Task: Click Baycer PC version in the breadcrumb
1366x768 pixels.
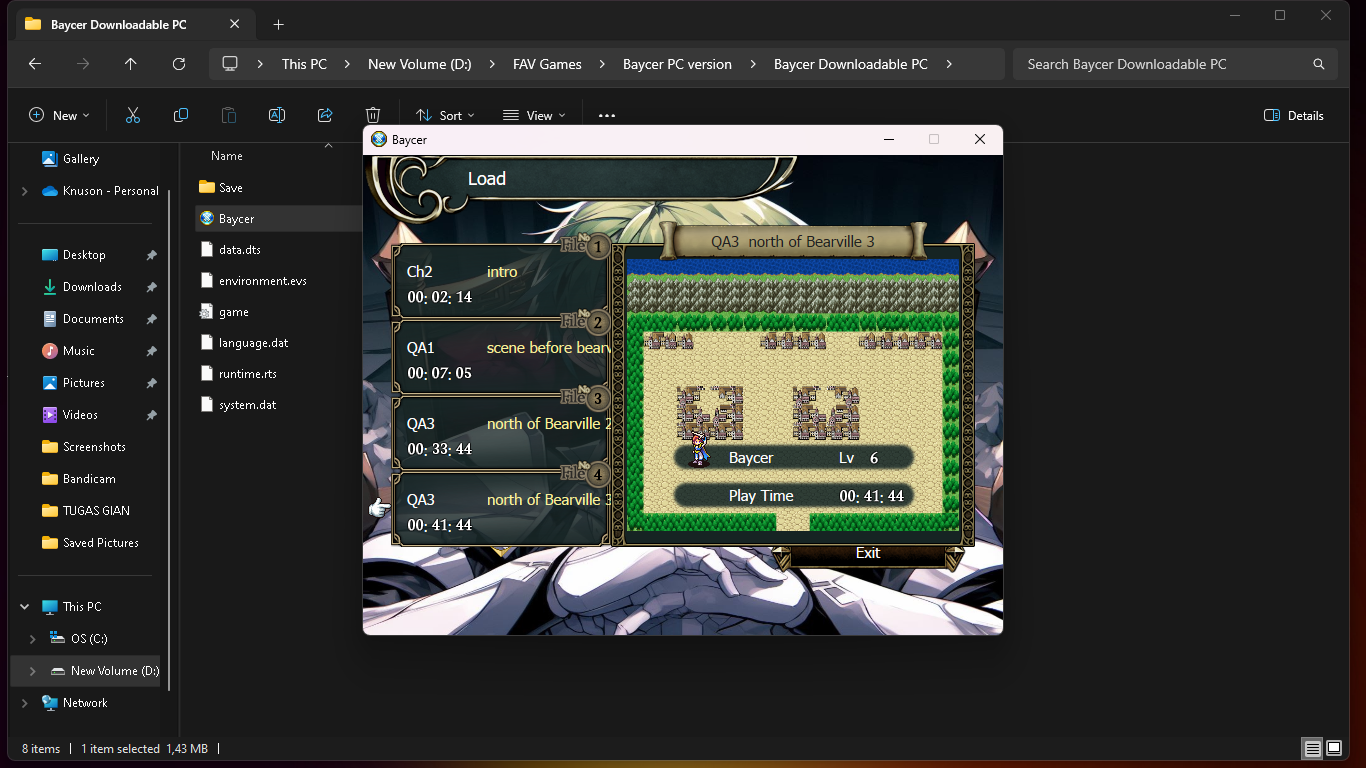Action: [x=677, y=64]
